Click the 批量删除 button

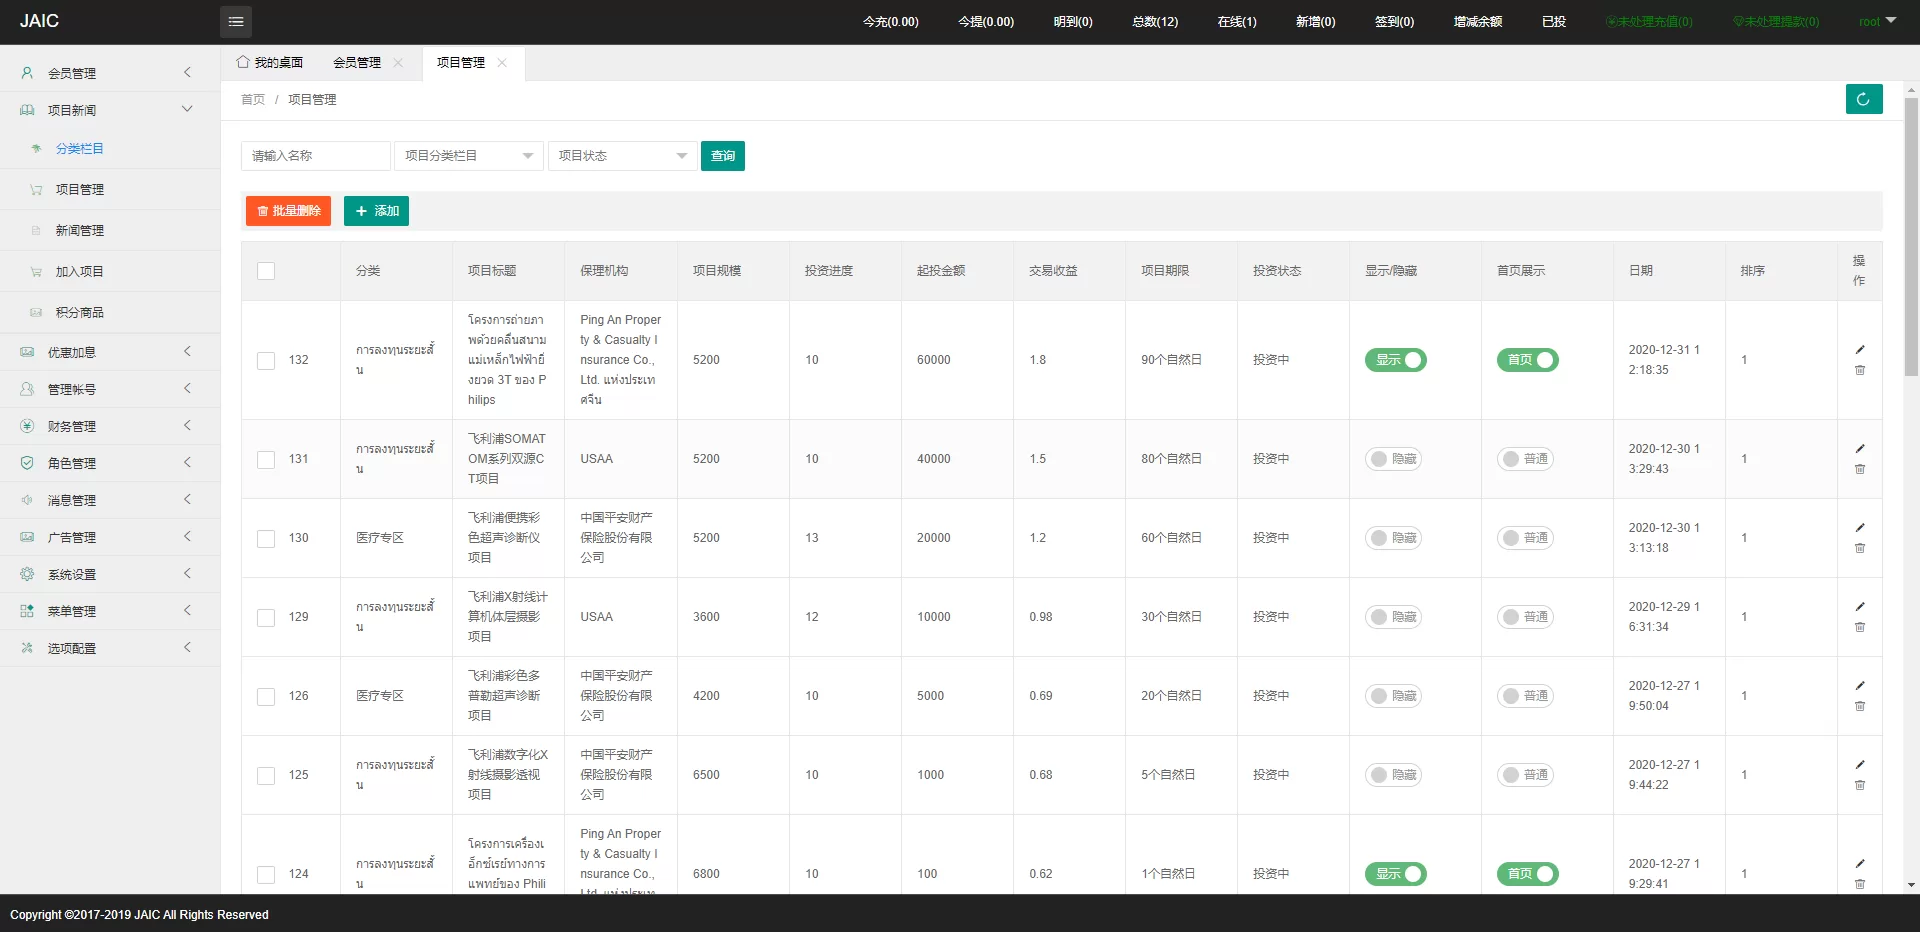[x=288, y=211]
